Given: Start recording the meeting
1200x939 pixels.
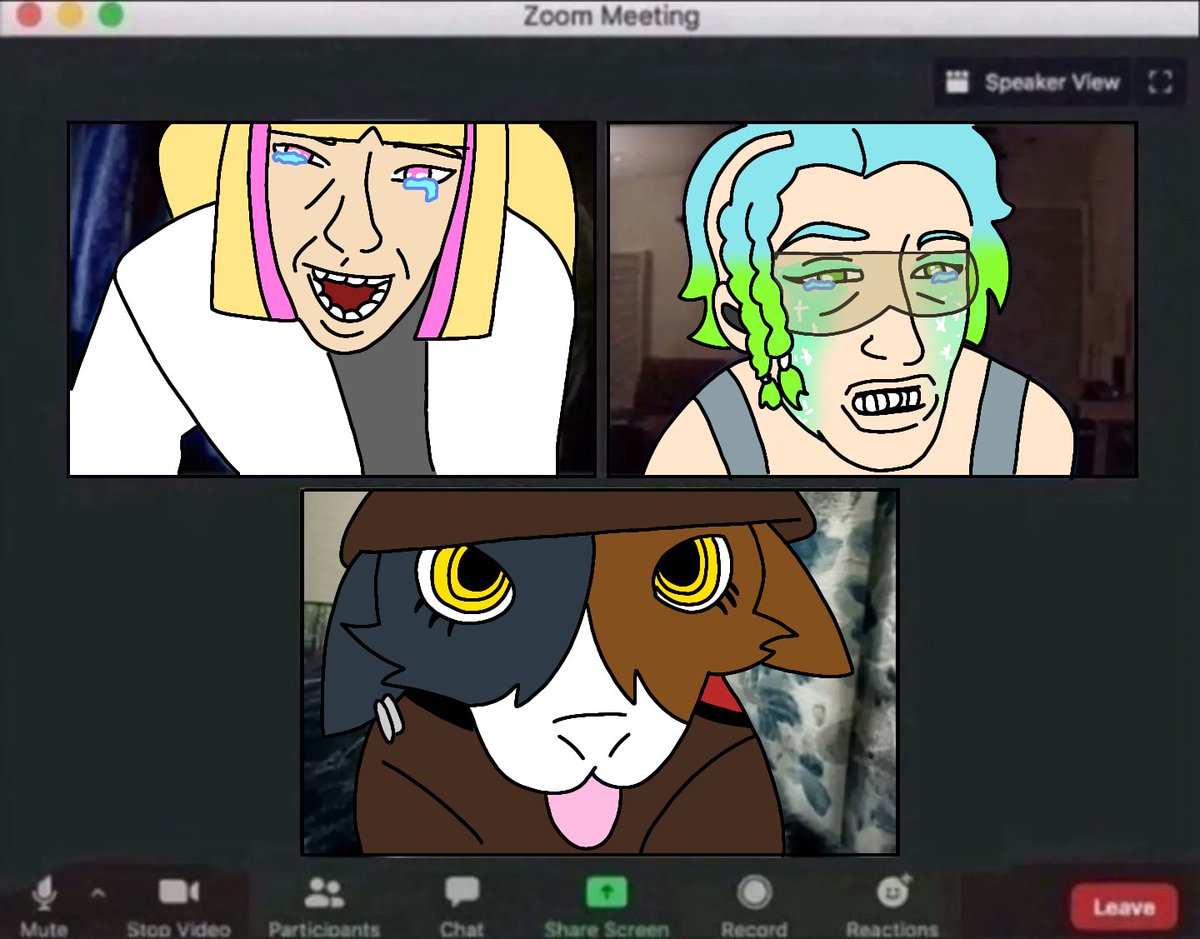Looking at the screenshot, I should tap(754, 905).
